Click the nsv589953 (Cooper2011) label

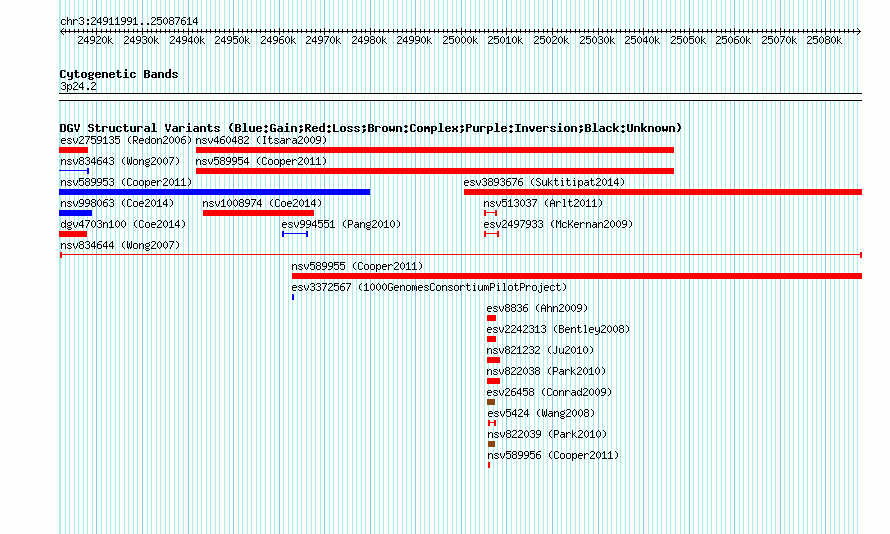pyautogui.click(x=126, y=182)
